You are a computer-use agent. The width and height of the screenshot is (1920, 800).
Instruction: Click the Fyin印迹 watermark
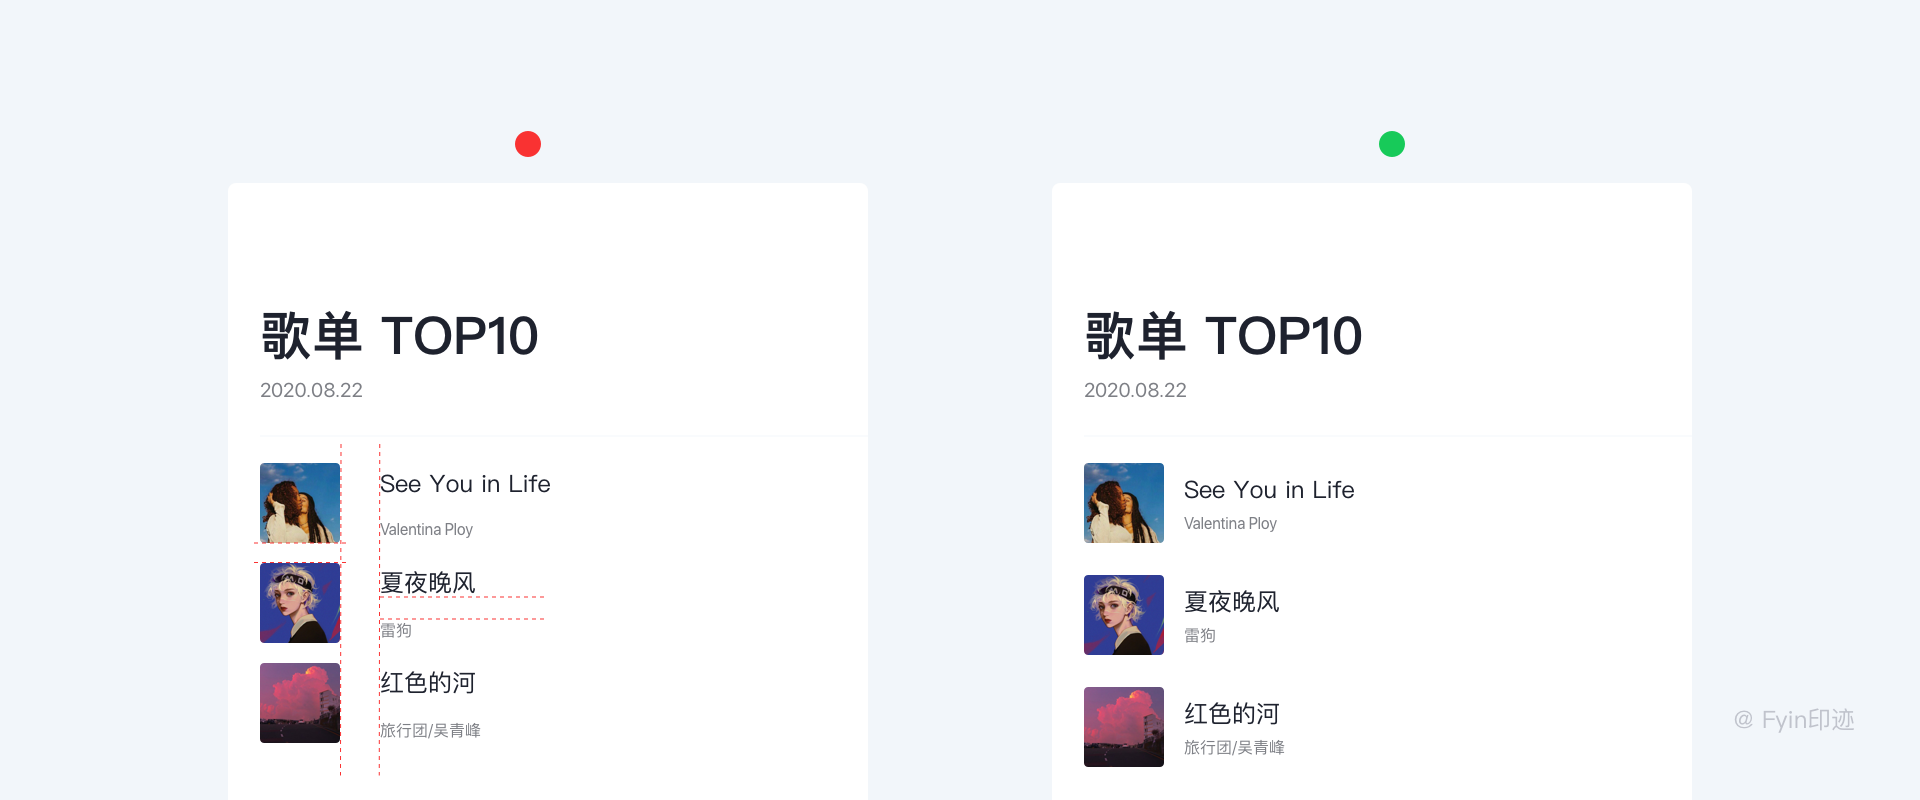coord(1794,720)
